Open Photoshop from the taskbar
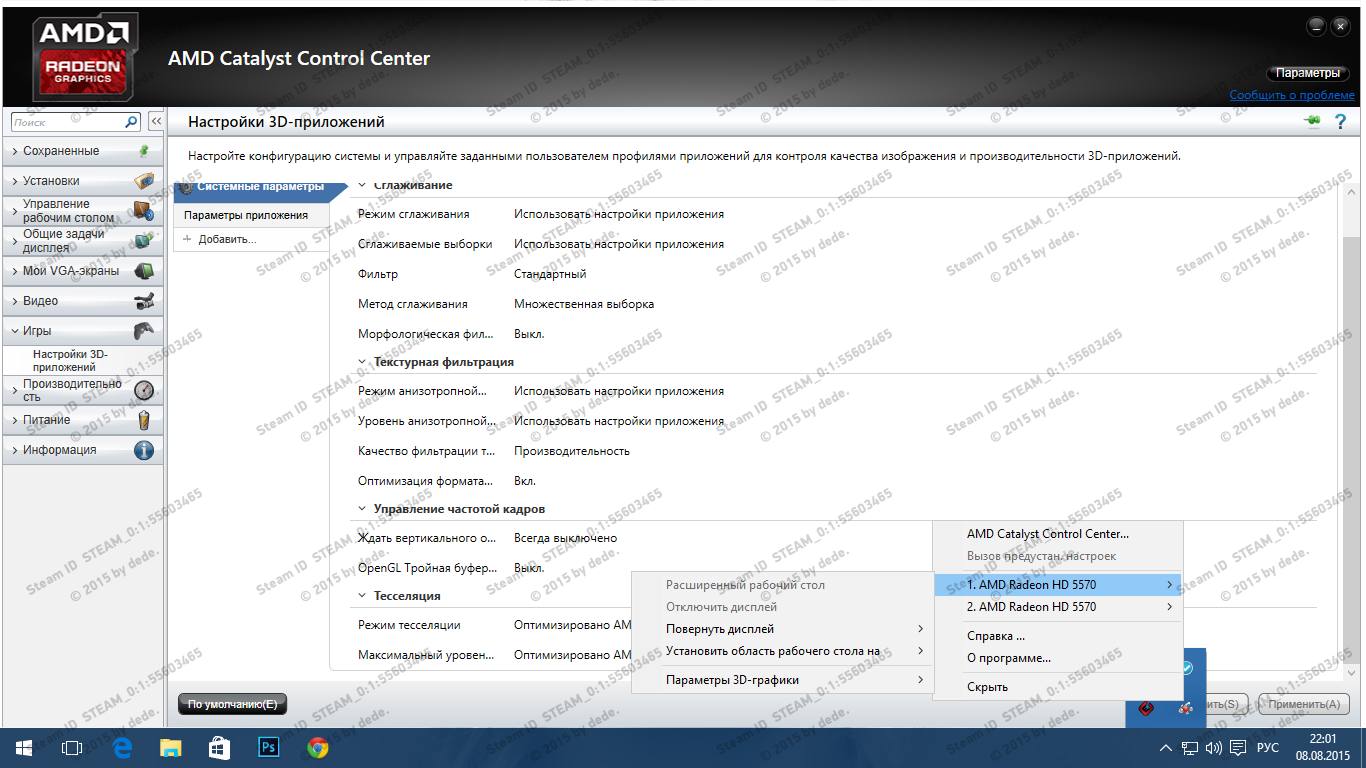 click(268, 747)
